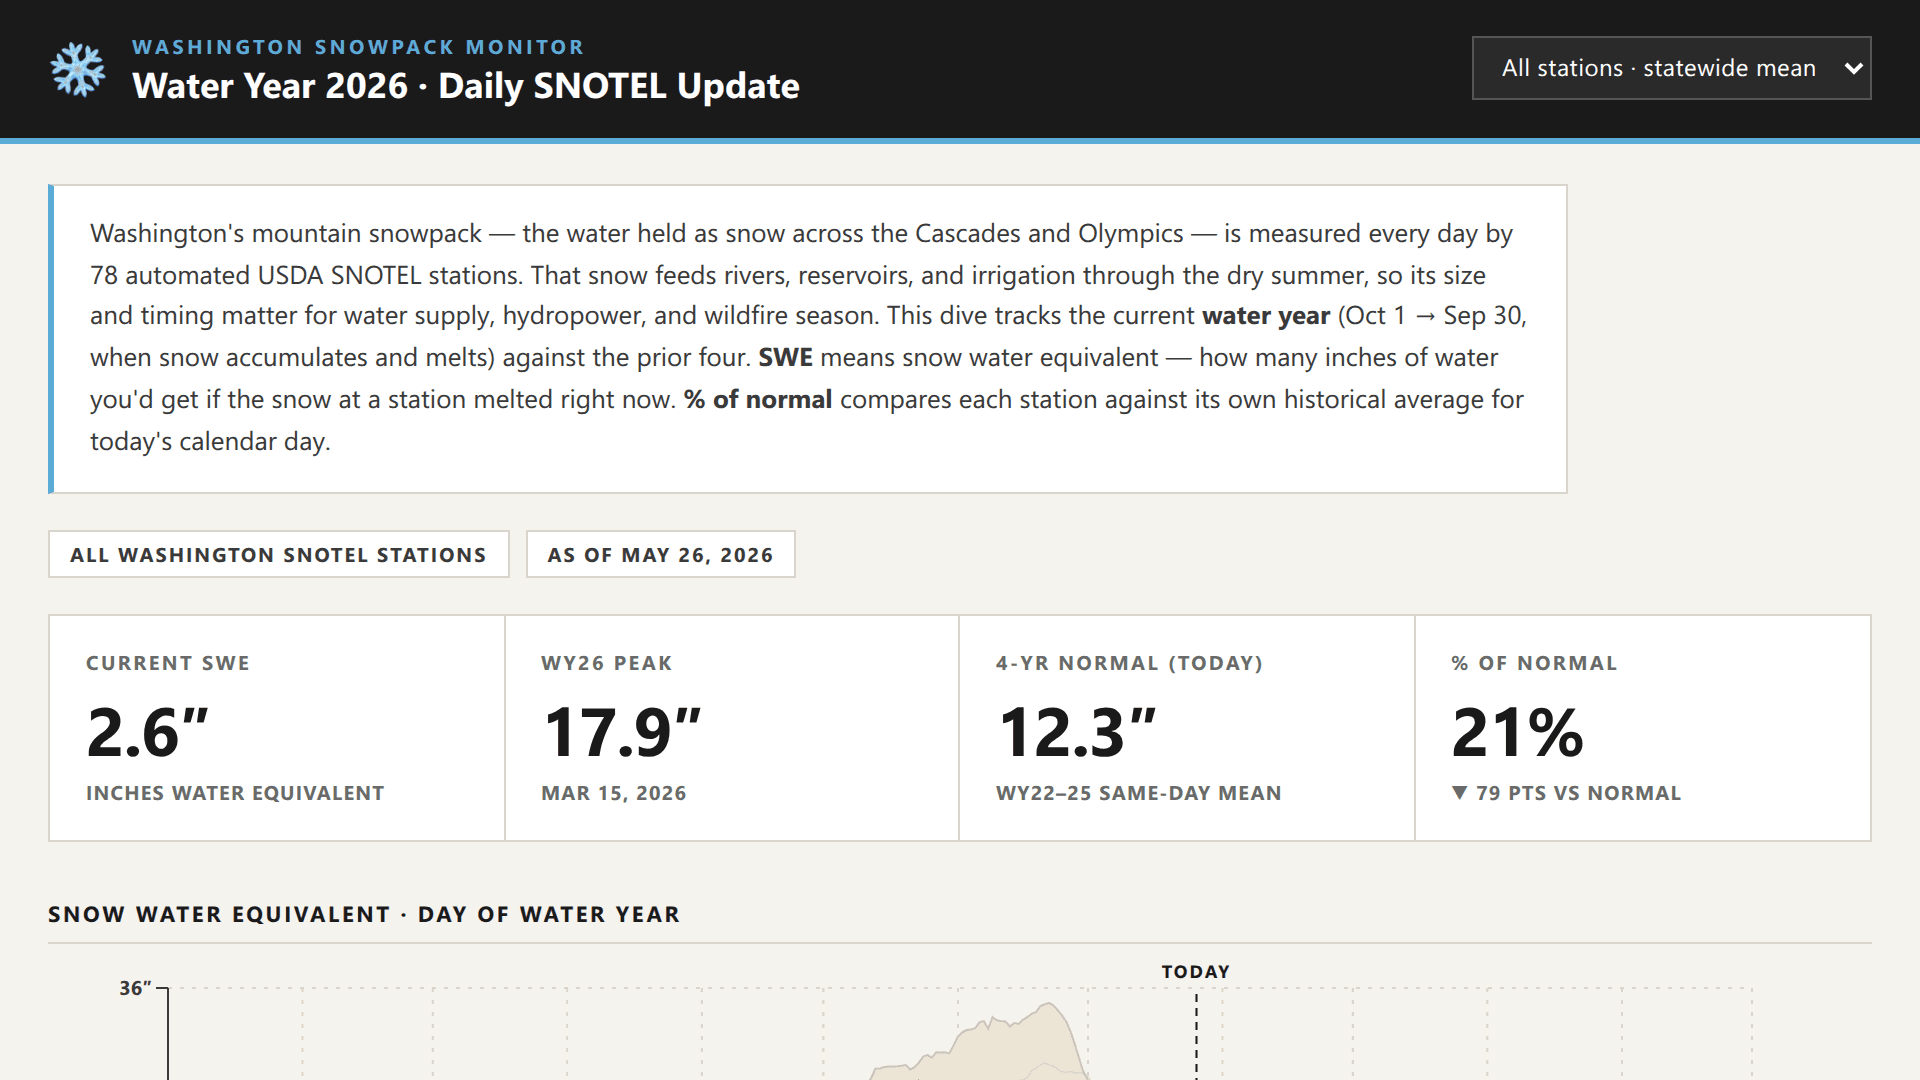Click the TODAY marker on the chart
The height and width of the screenshot is (1080, 1920).
[1195, 971]
